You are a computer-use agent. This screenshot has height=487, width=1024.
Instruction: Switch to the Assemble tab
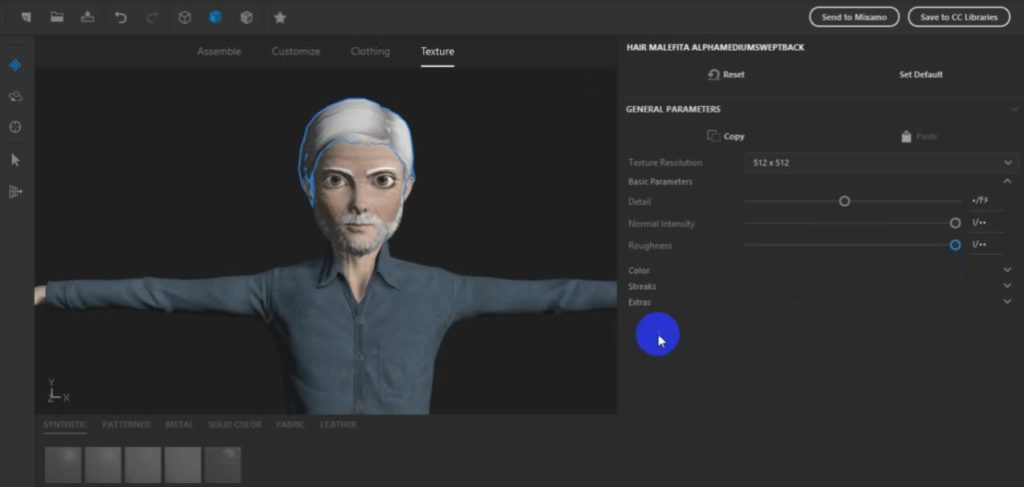click(x=219, y=51)
